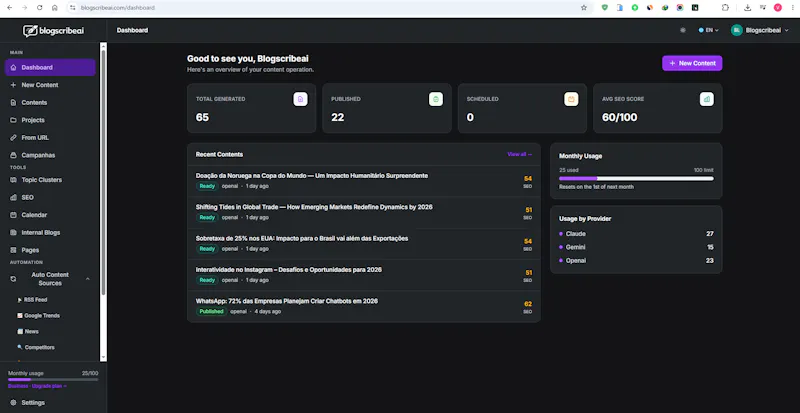Image resolution: width=800 pixels, height=413 pixels.
Task: Click the browser address bar
Action: pos(327,8)
